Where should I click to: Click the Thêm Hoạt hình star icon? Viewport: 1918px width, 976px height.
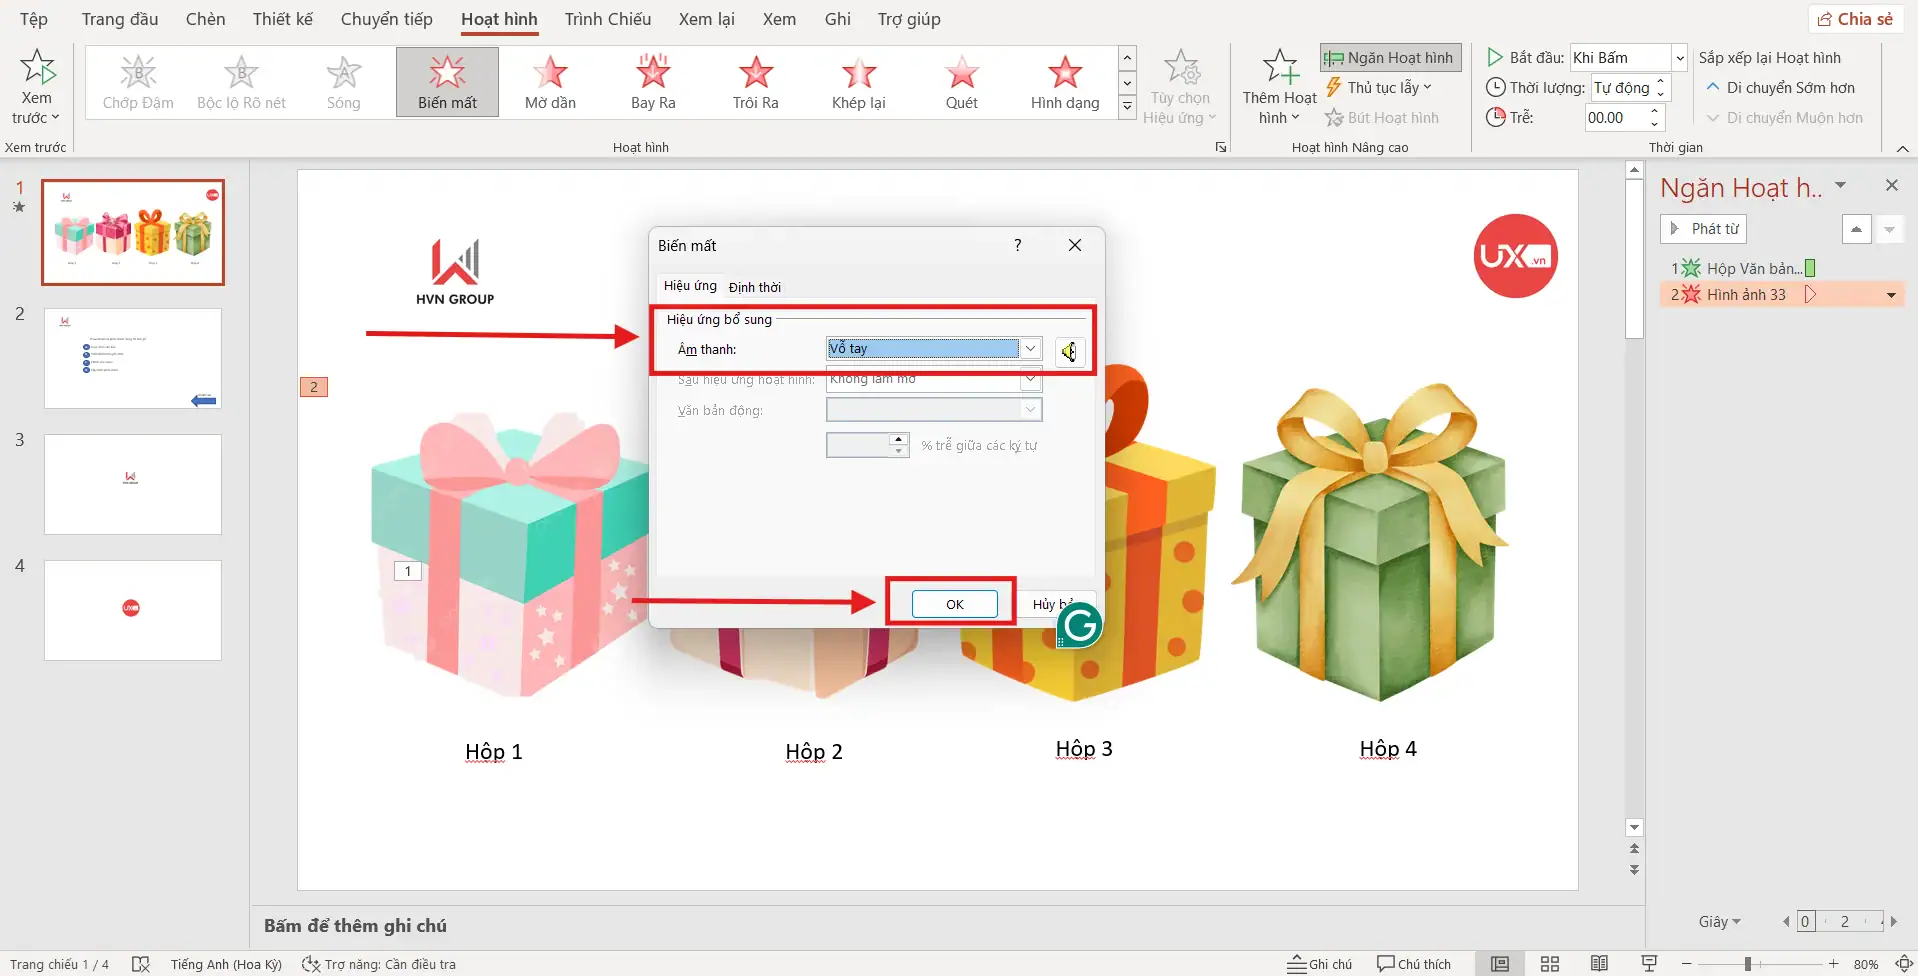pyautogui.click(x=1279, y=68)
